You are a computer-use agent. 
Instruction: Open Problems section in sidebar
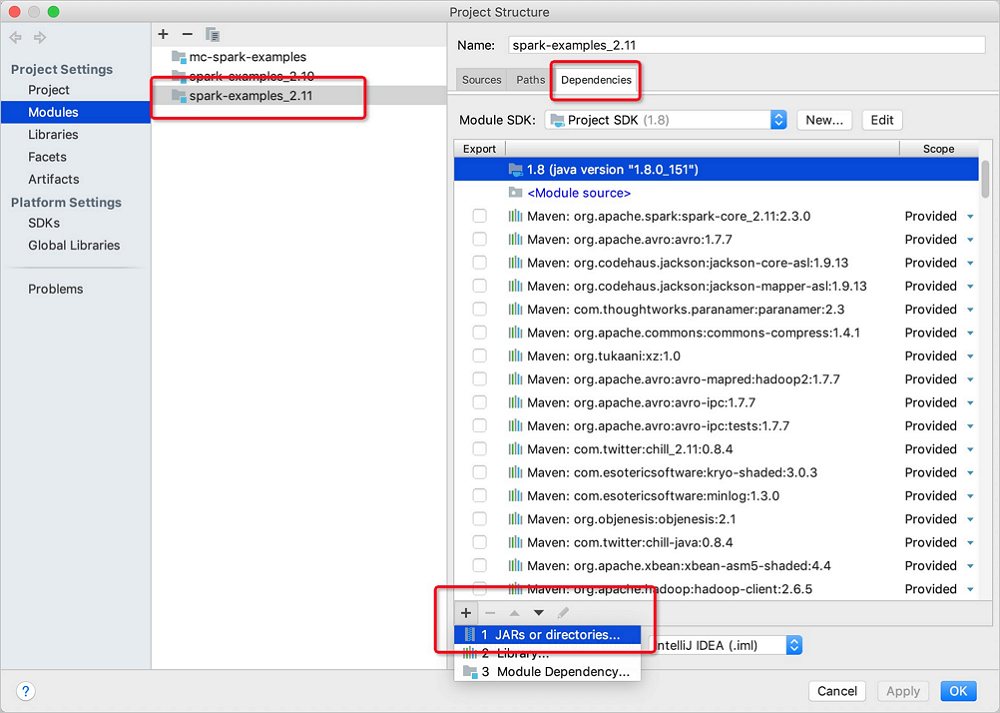click(55, 289)
